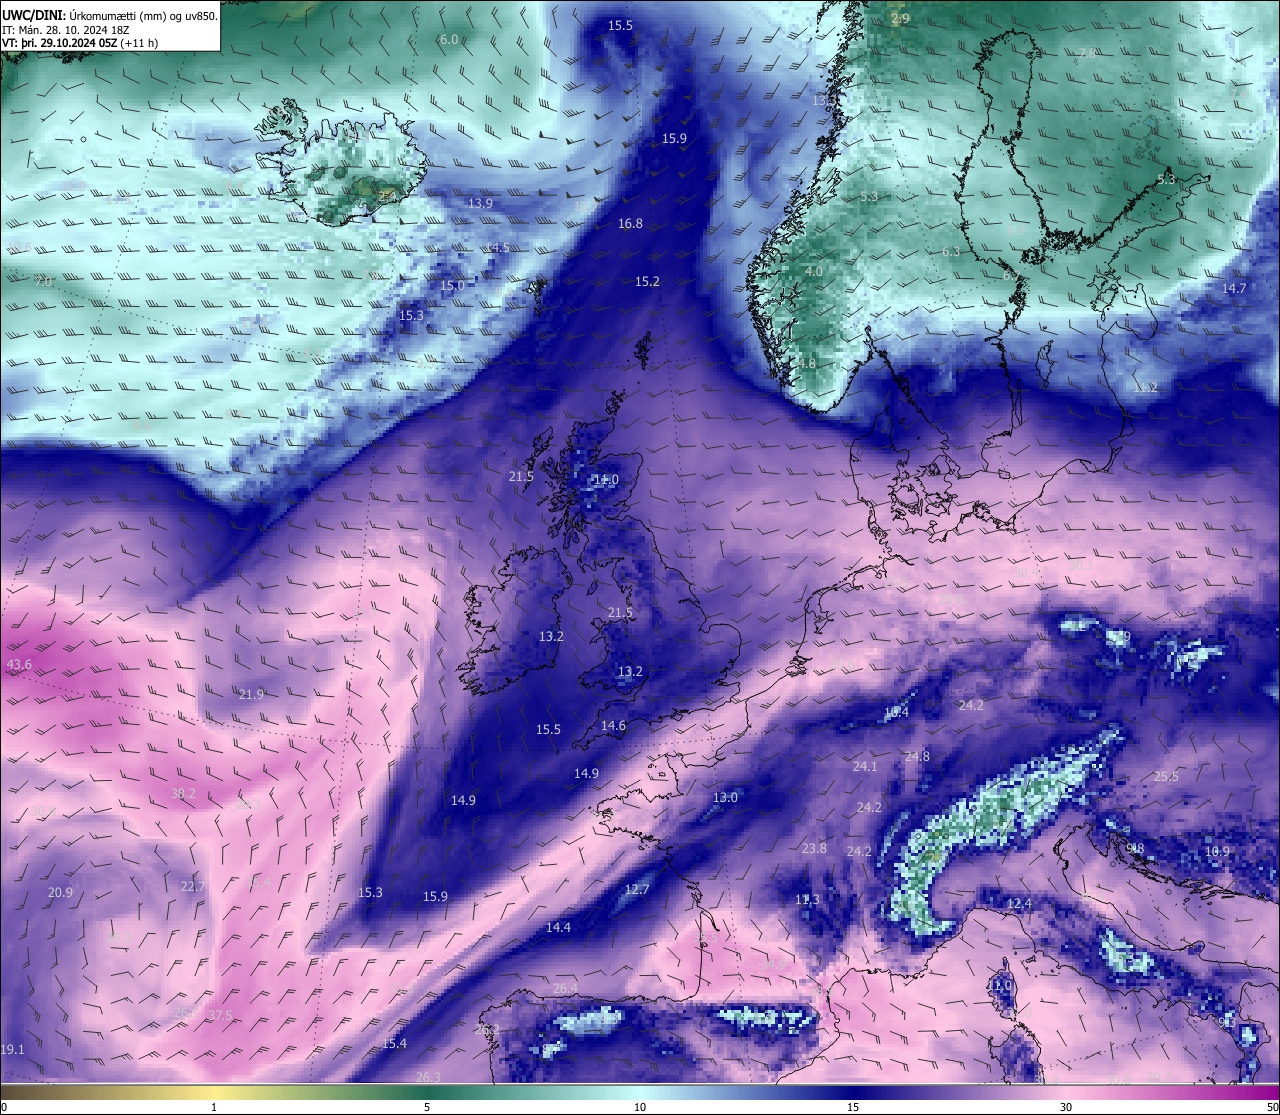Click the 38.2 value in the pink area
Screen dimensions: 1280x1115
(183, 794)
